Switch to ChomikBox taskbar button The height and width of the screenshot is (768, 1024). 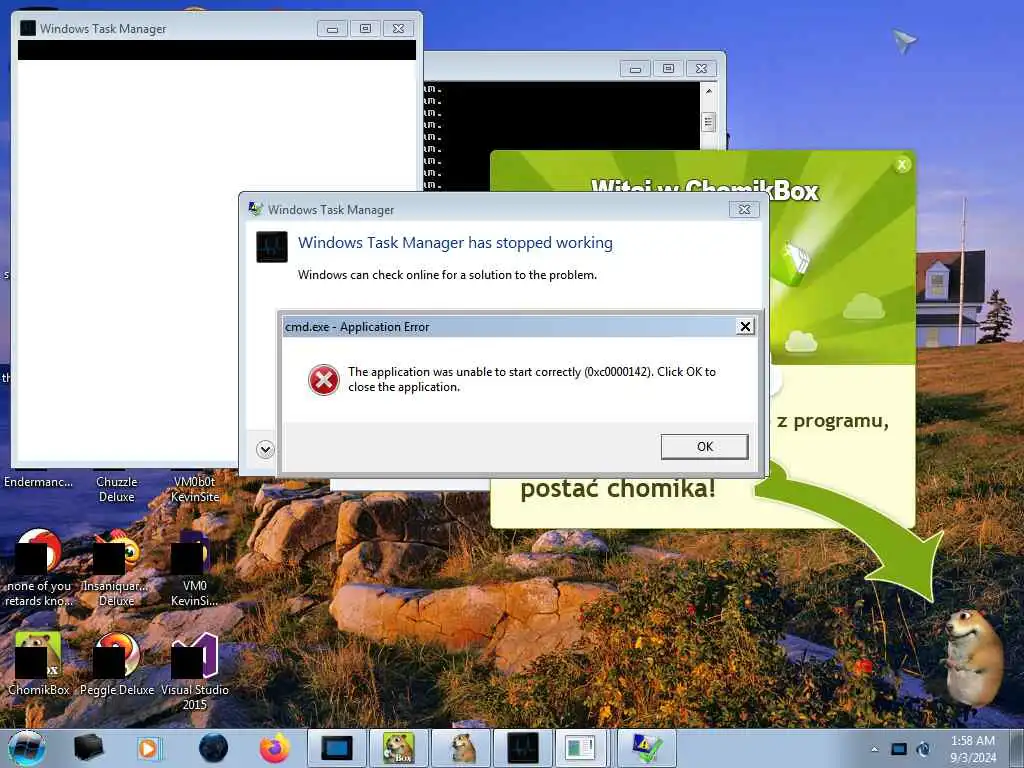(398, 748)
